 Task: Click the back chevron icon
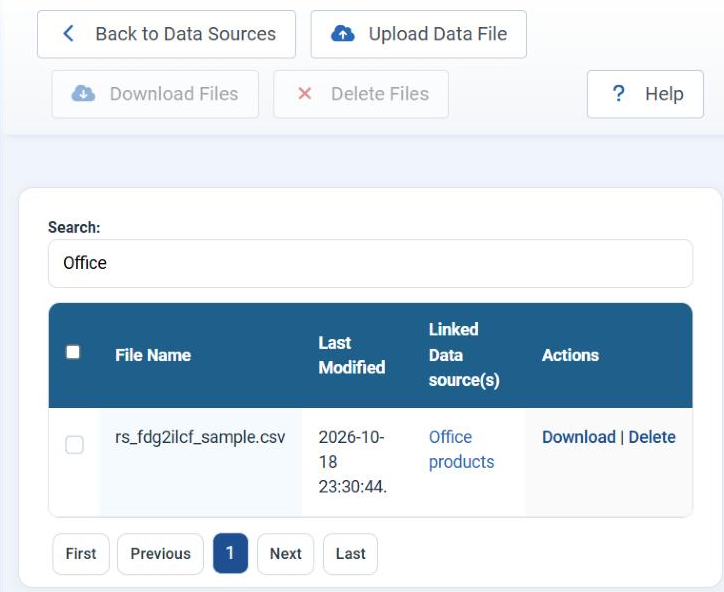click(x=68, y=34)
